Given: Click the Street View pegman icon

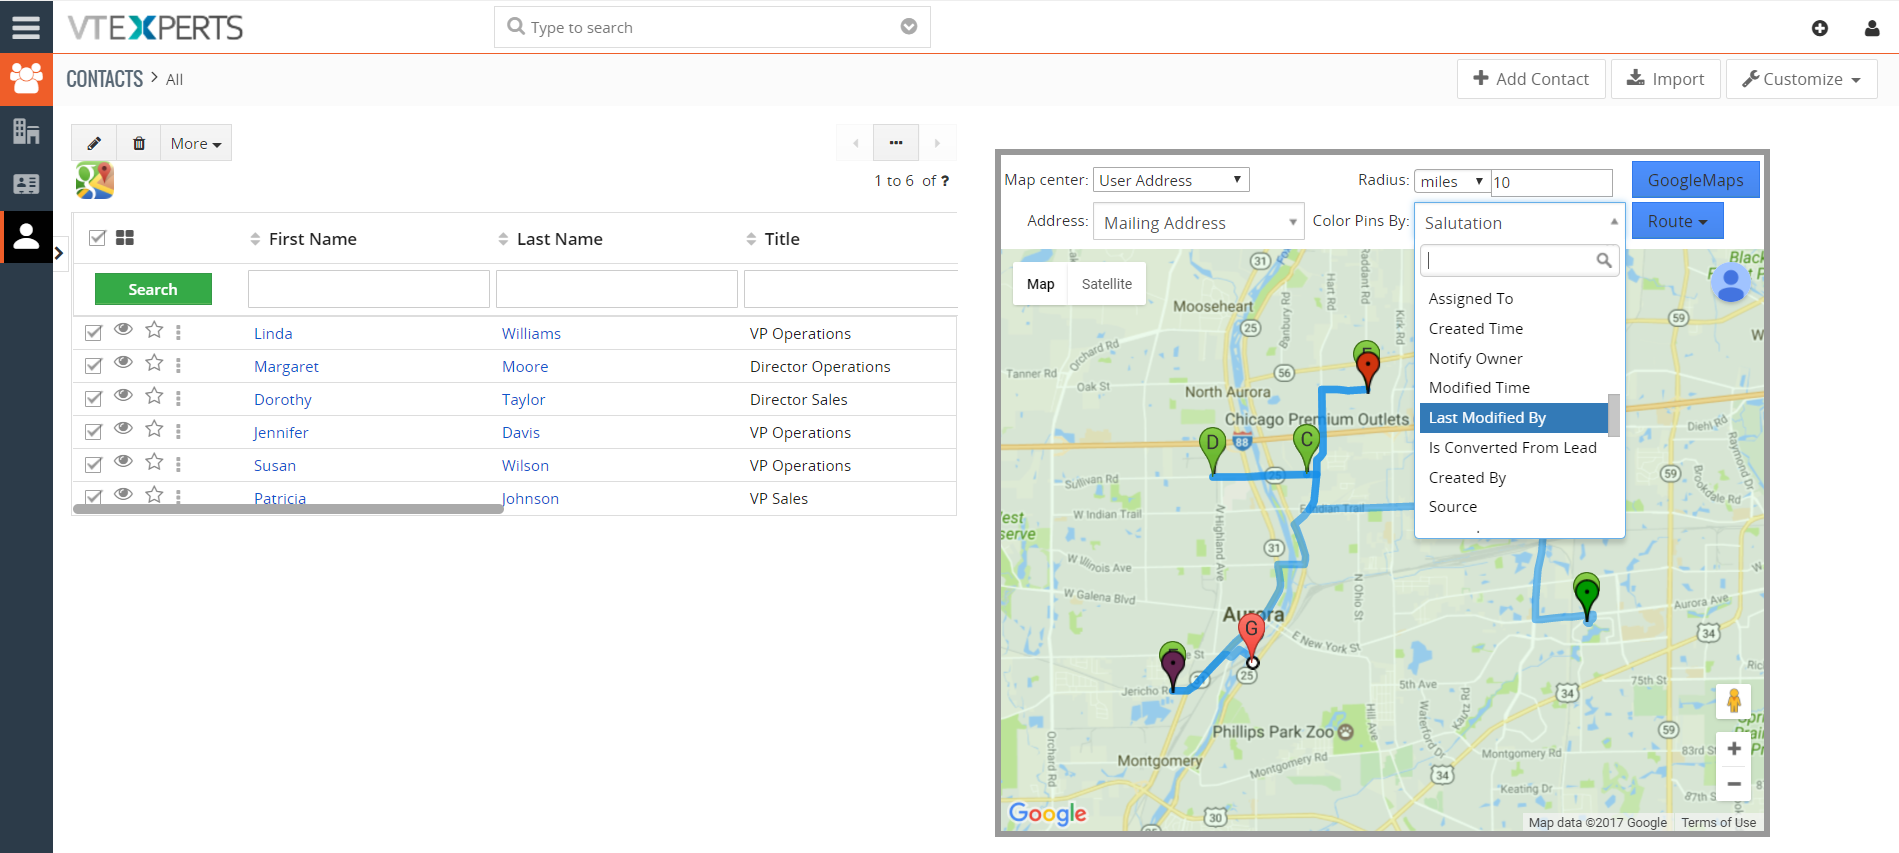Looking at the screenshot, I should (1734, 702).
